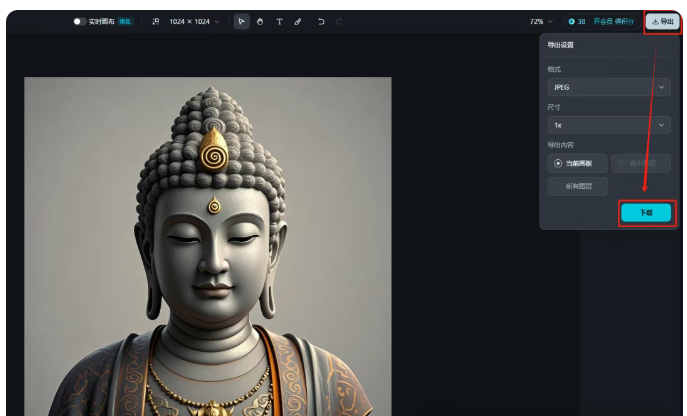Open the JPEG format dropdown

point(609,87)
